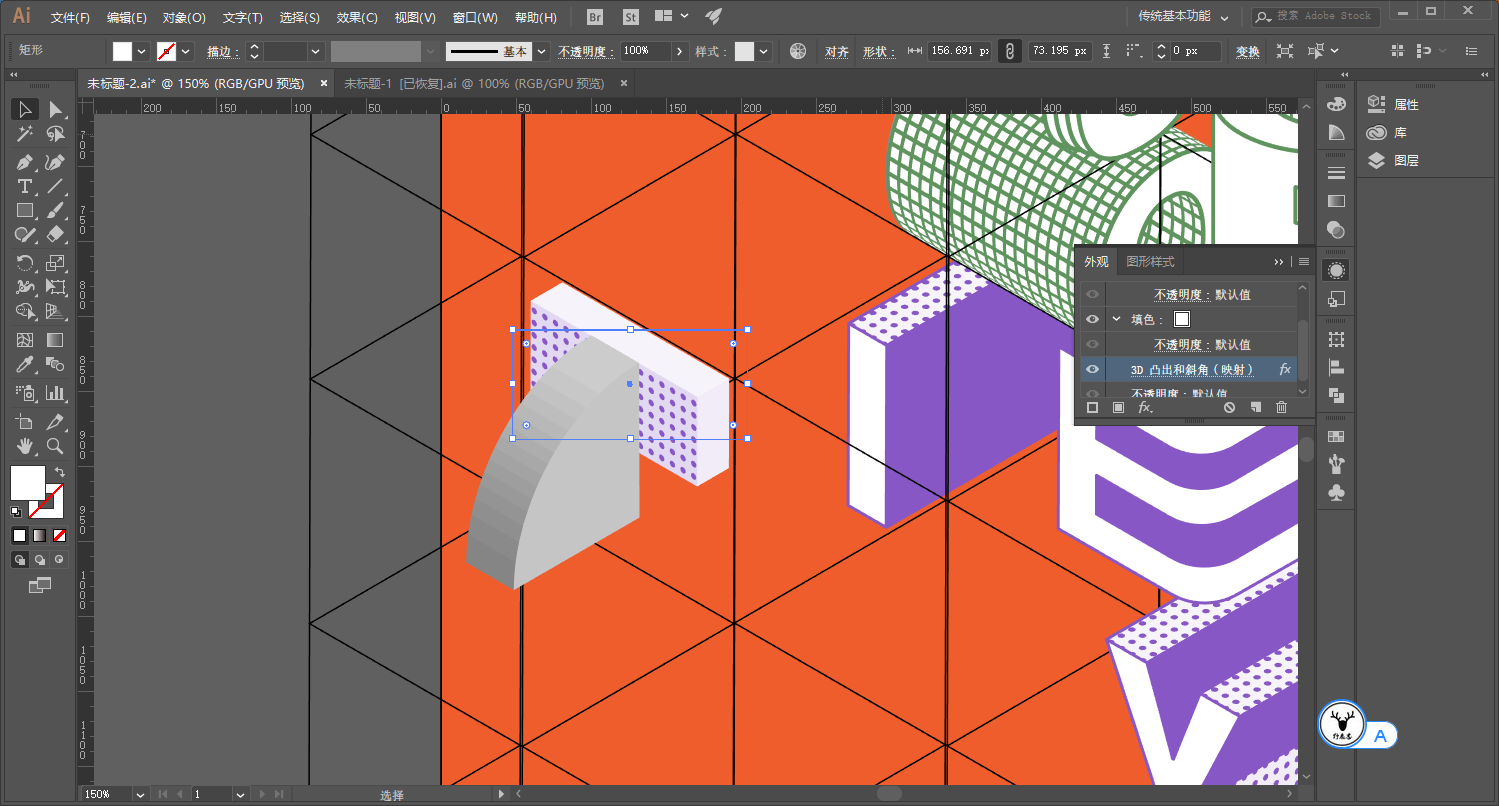Switch to 图形样式 panel tab
Image resolution: width=1499 pixels, height=806 pixels.
point(1150,261)
